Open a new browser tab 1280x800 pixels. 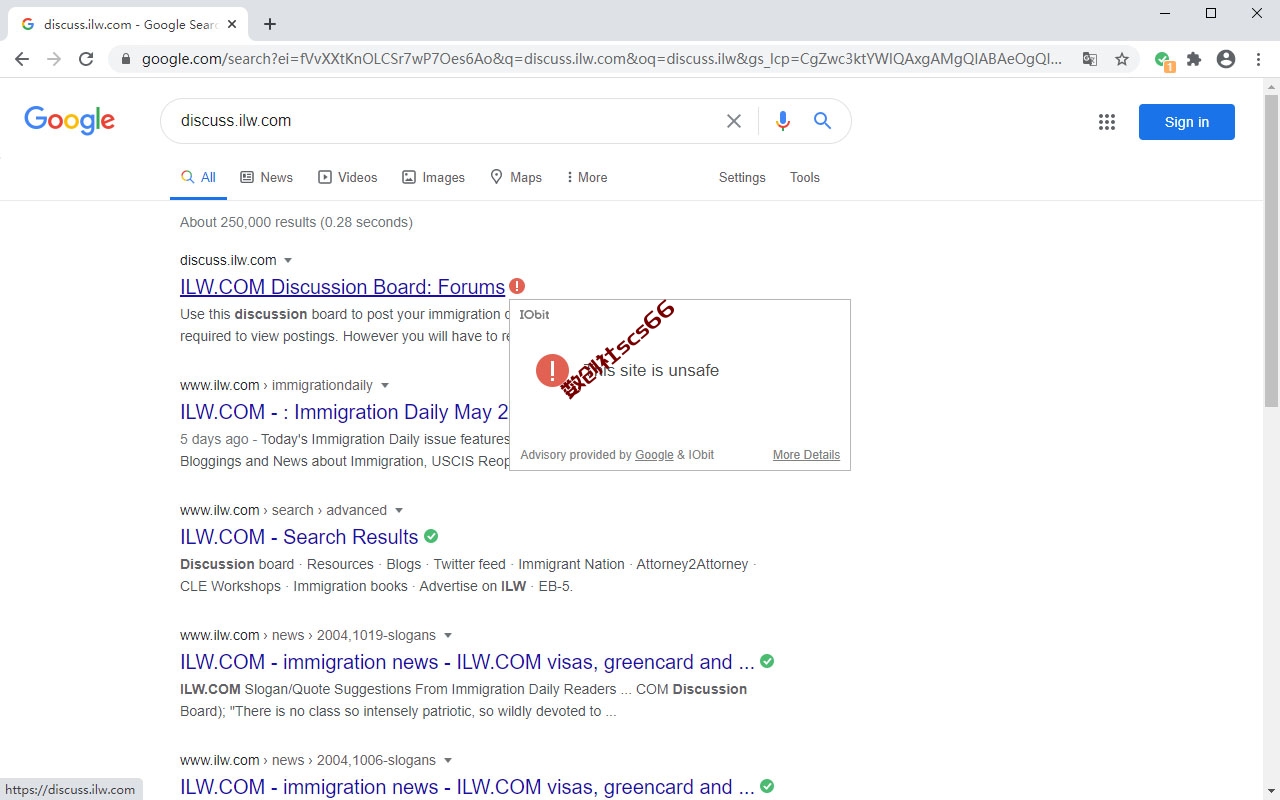coord(270,24)
